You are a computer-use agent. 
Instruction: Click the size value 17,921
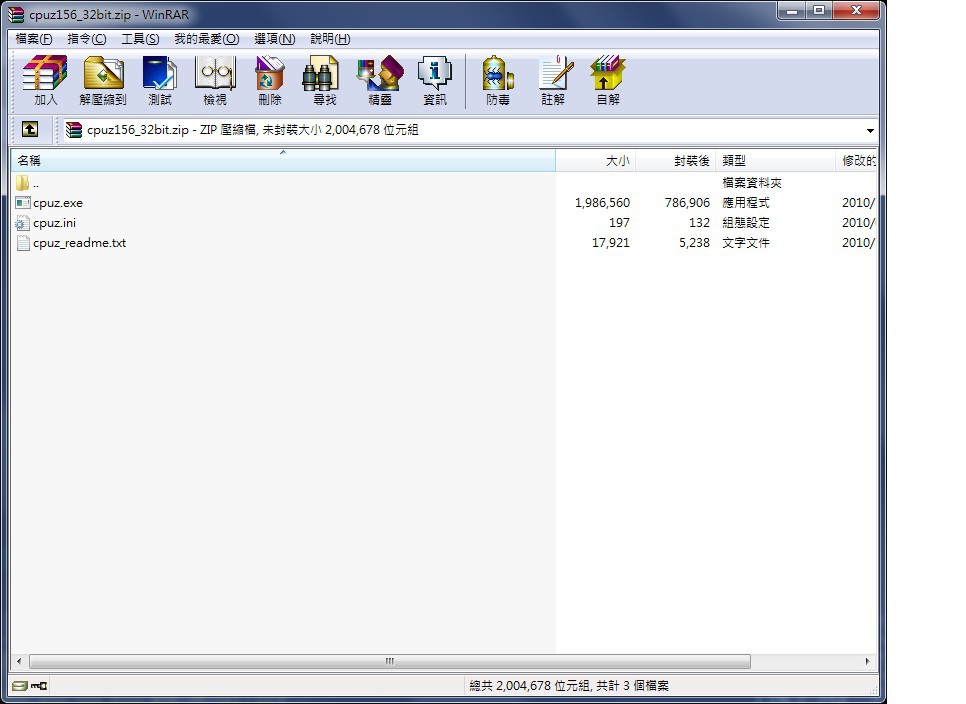611,243
